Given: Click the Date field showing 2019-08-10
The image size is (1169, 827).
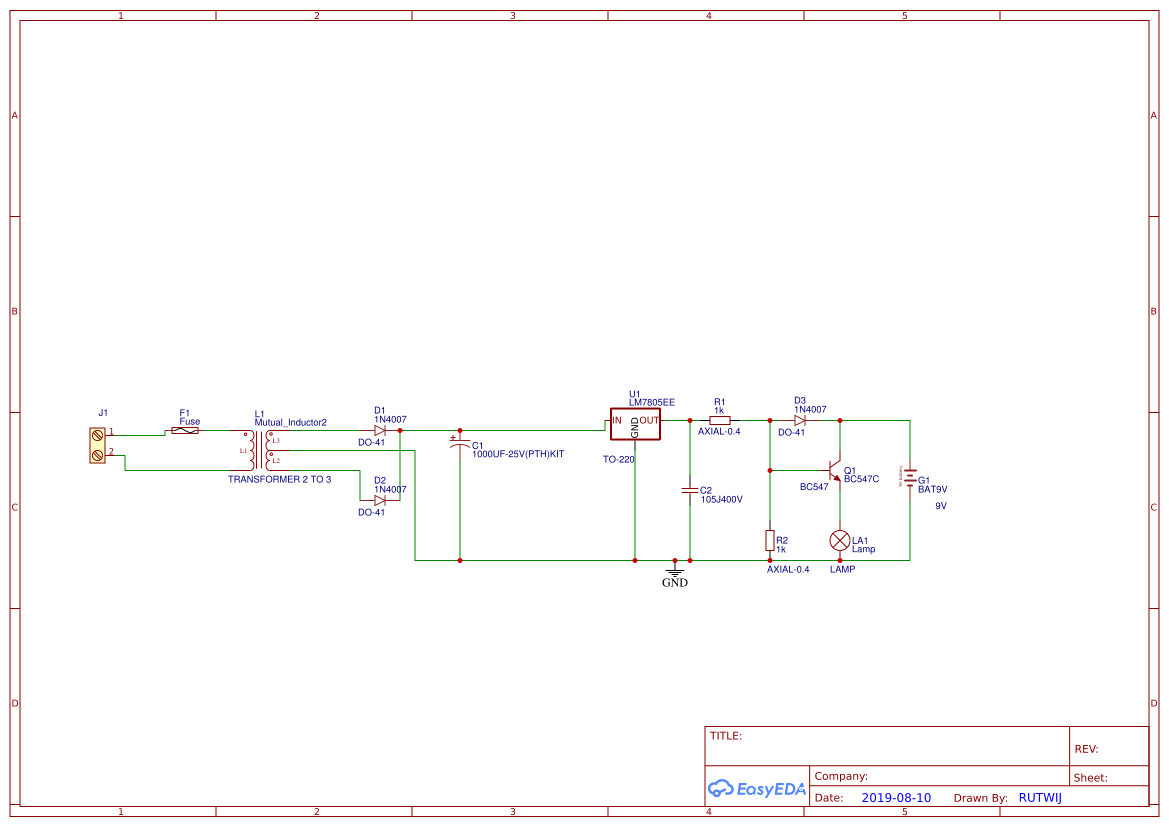Looking at the screenshot, I should click(x=895, y=797).
